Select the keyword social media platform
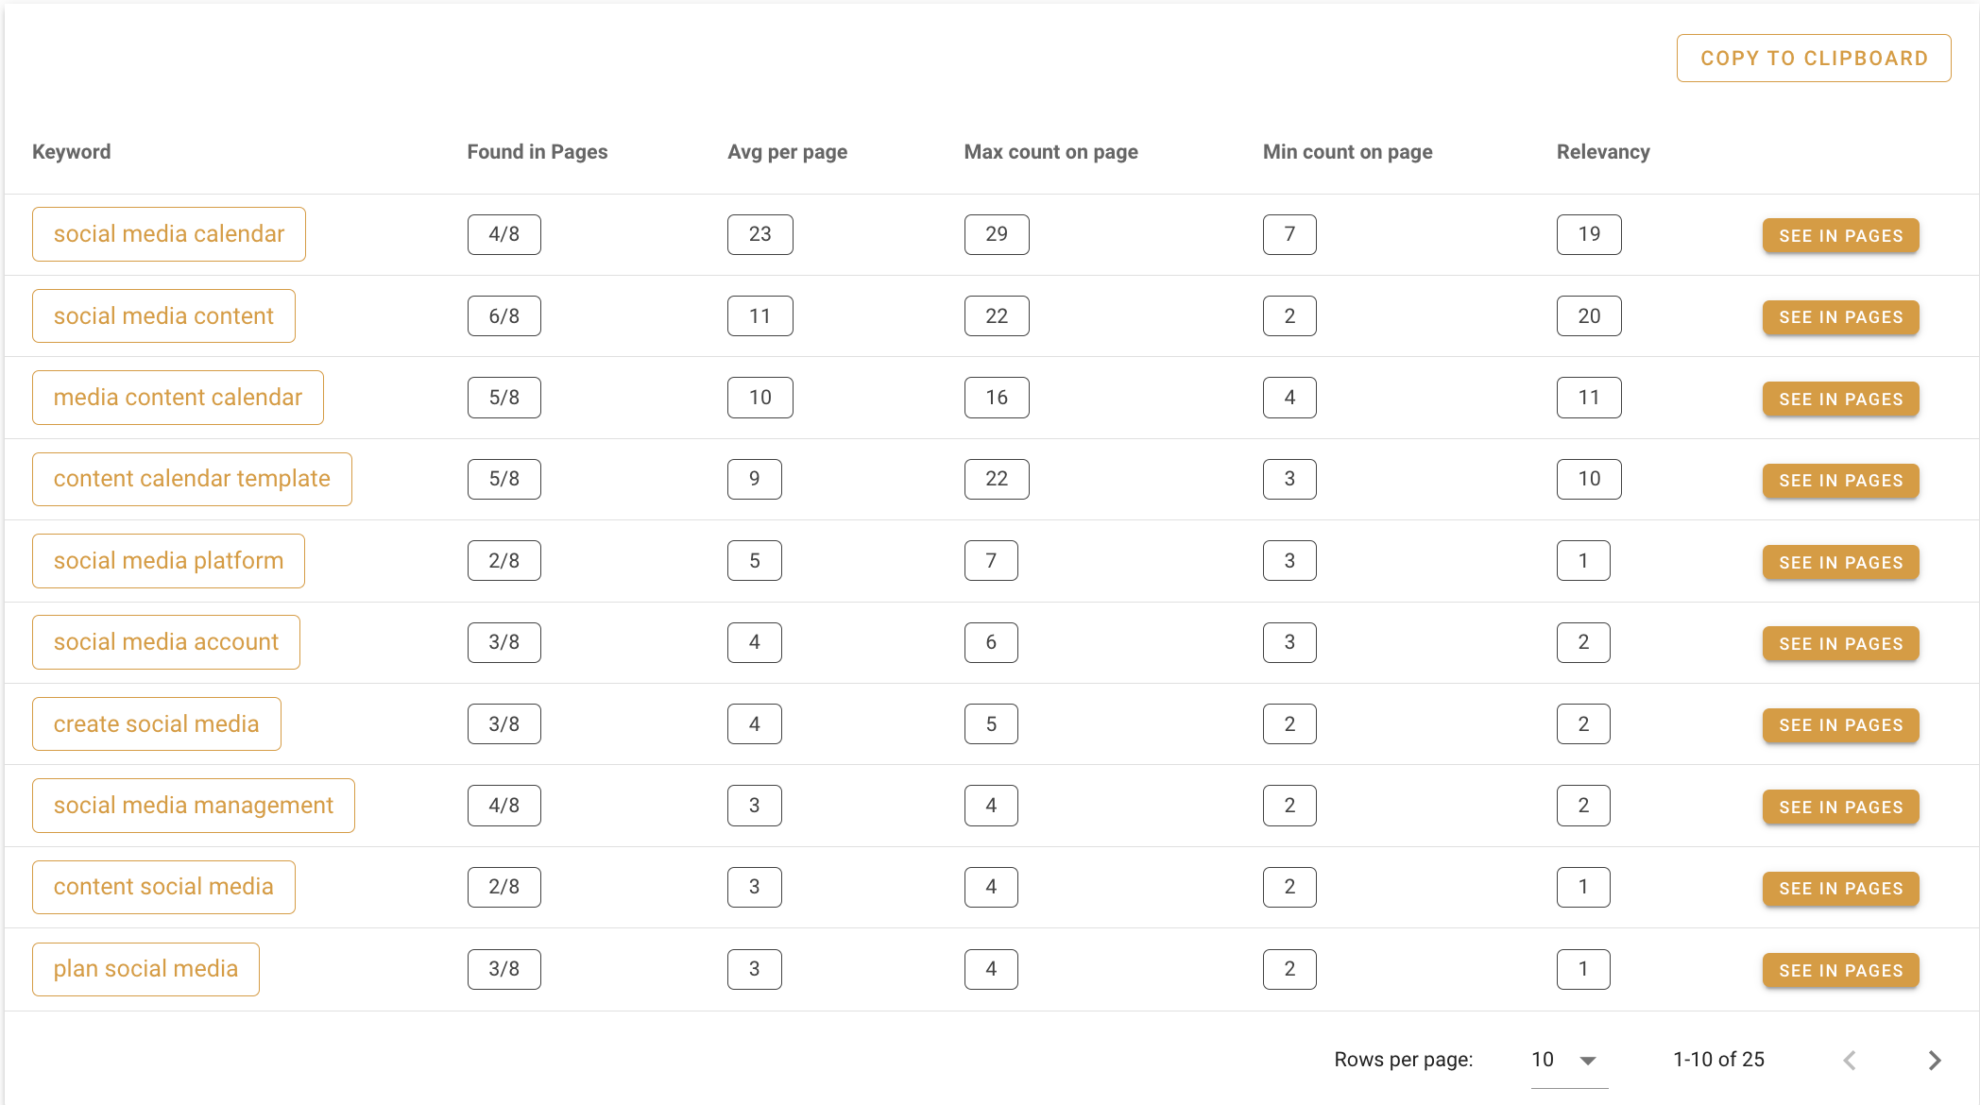 pos(167,561)
